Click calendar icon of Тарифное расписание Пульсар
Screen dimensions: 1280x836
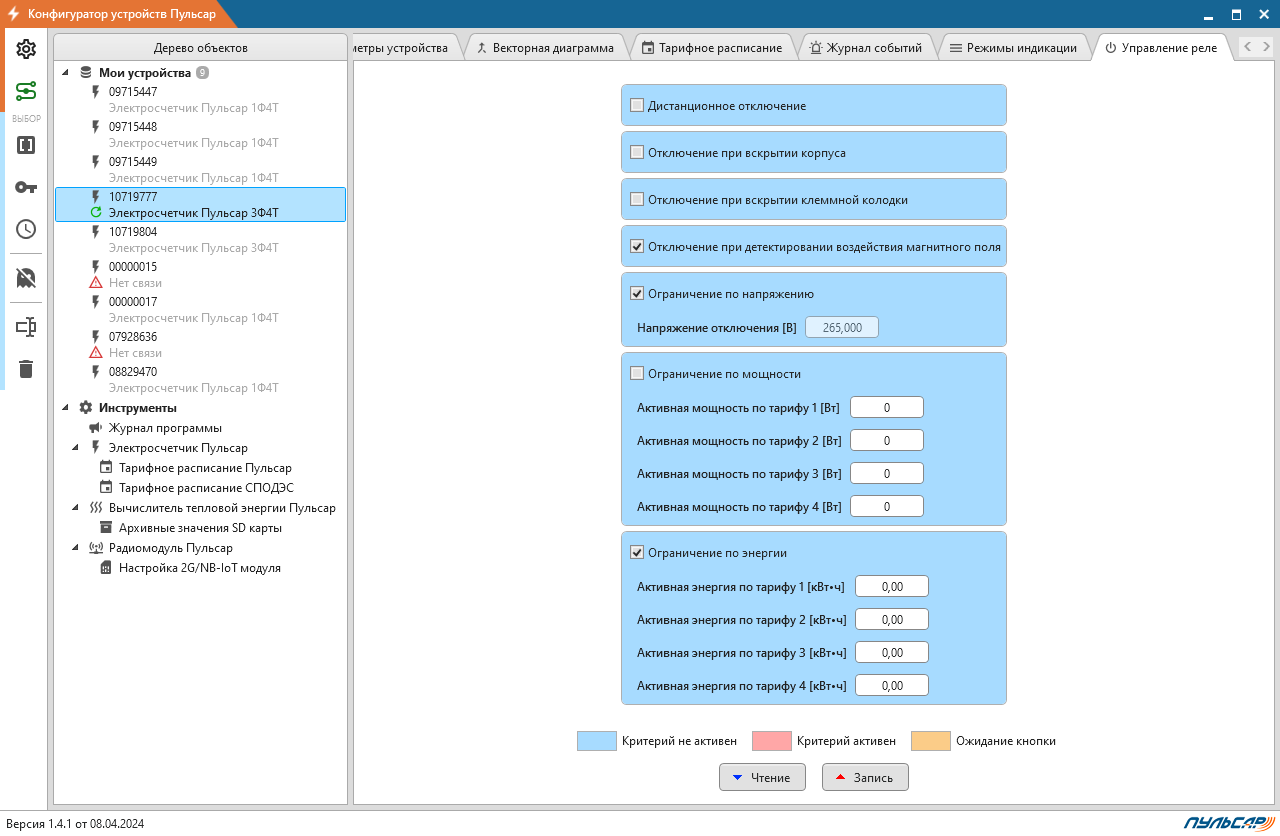tap(106, 468)
